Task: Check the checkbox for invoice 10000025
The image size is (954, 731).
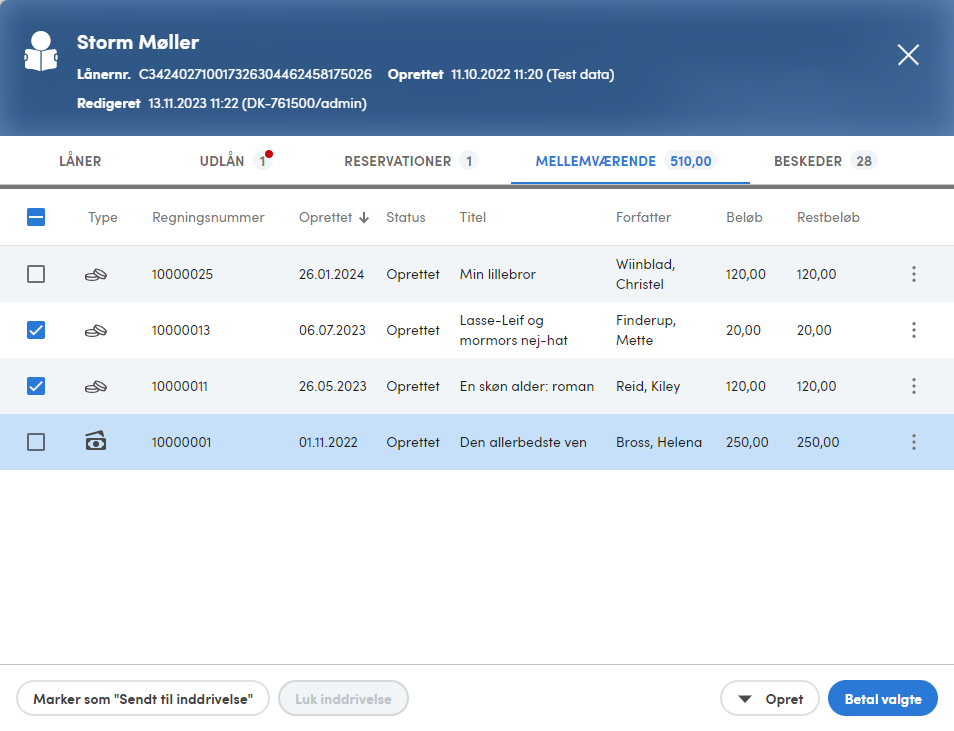Action: click(x=36, y=274)
